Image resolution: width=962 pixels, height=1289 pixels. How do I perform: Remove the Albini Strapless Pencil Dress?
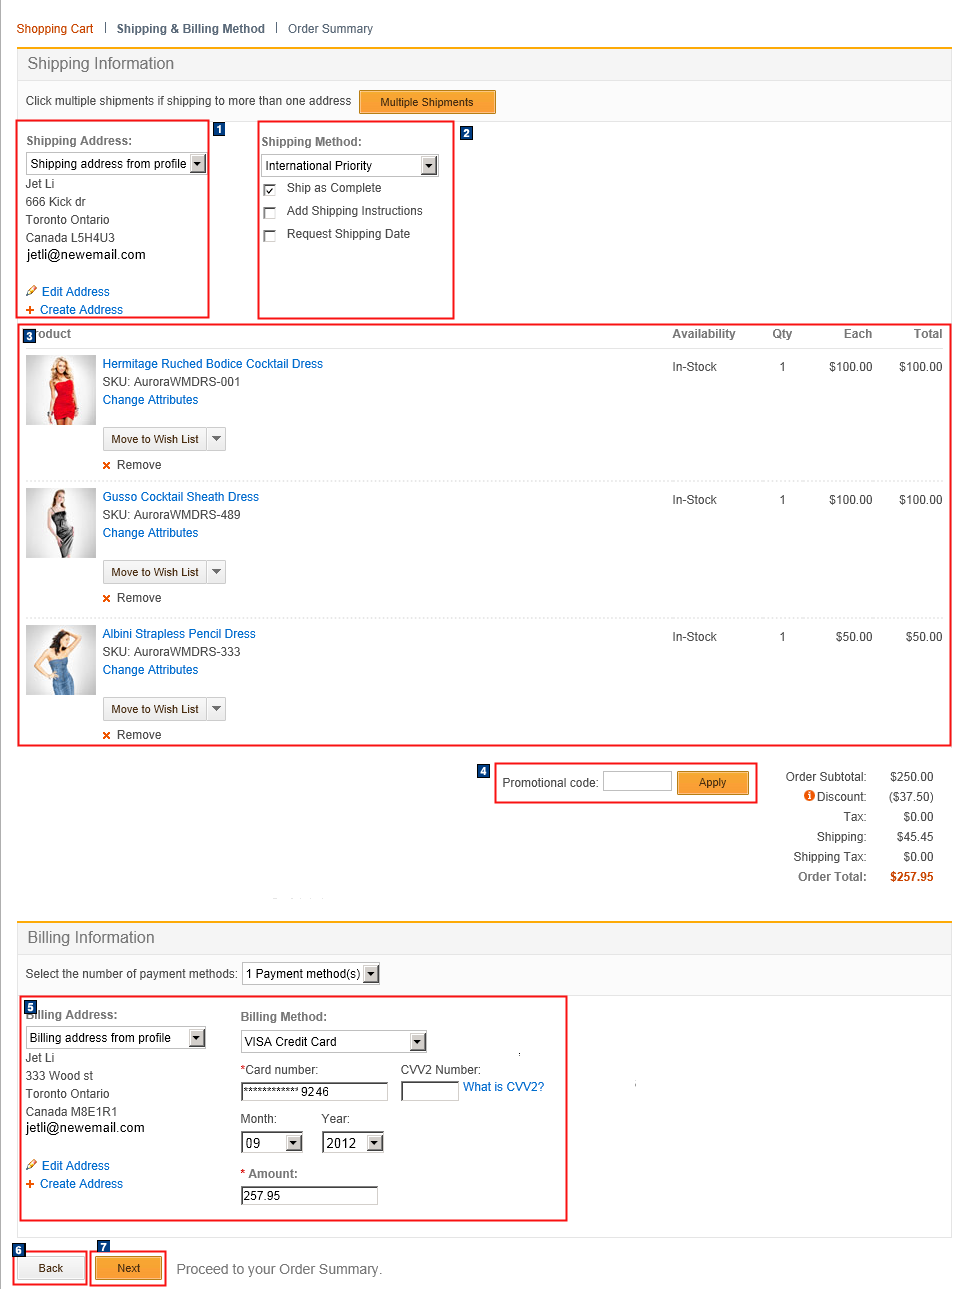107,734
